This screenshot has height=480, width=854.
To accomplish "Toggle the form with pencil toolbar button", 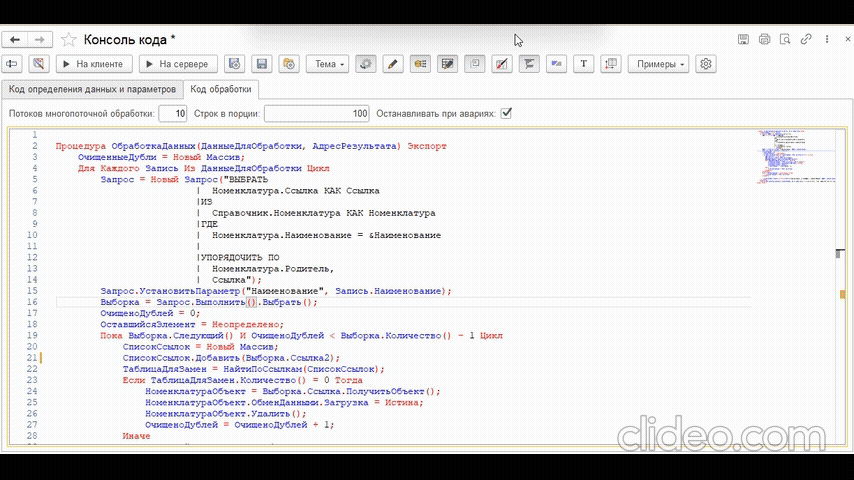I will click(x=447, y=64).
